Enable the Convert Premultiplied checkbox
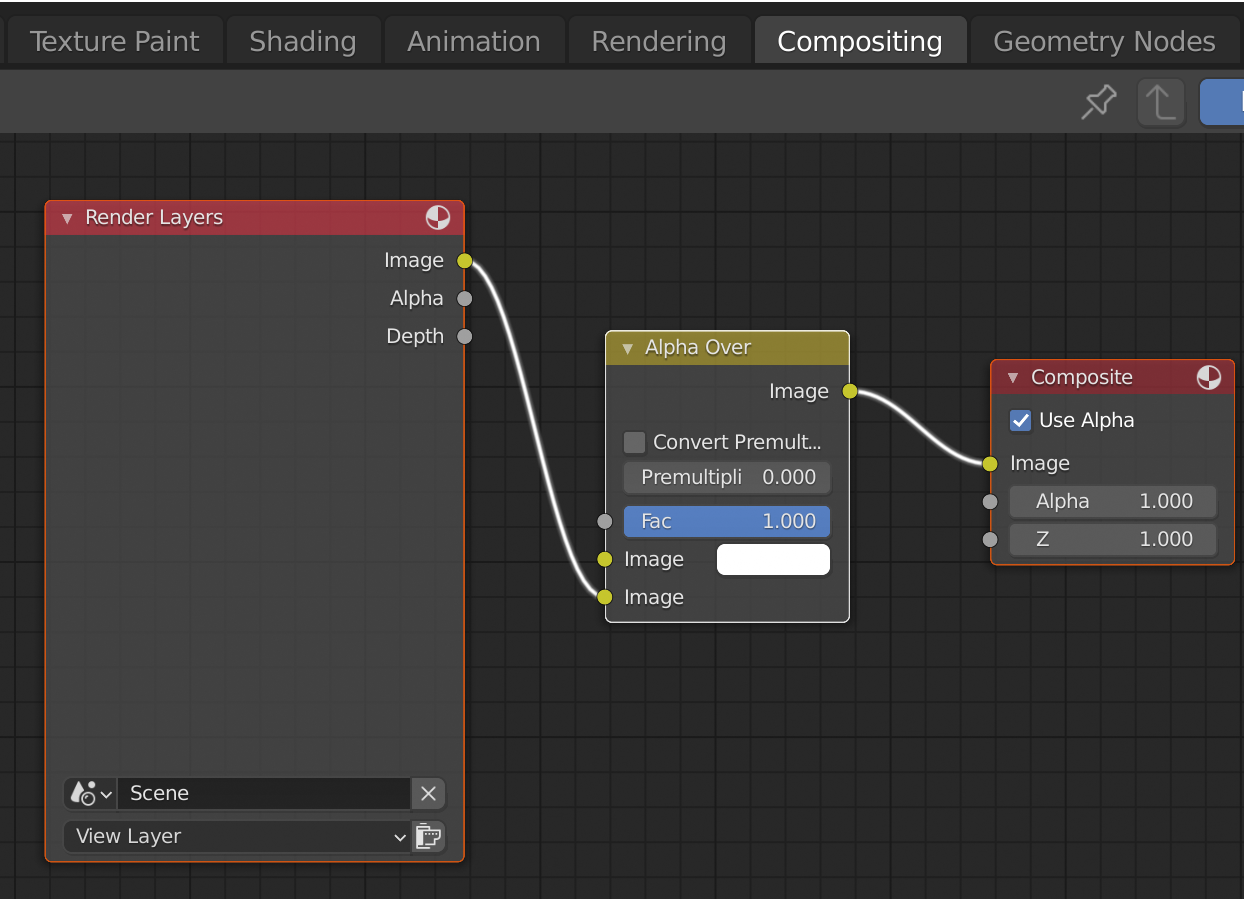This screenshot has height=899, width=1244. click(634, 441)
